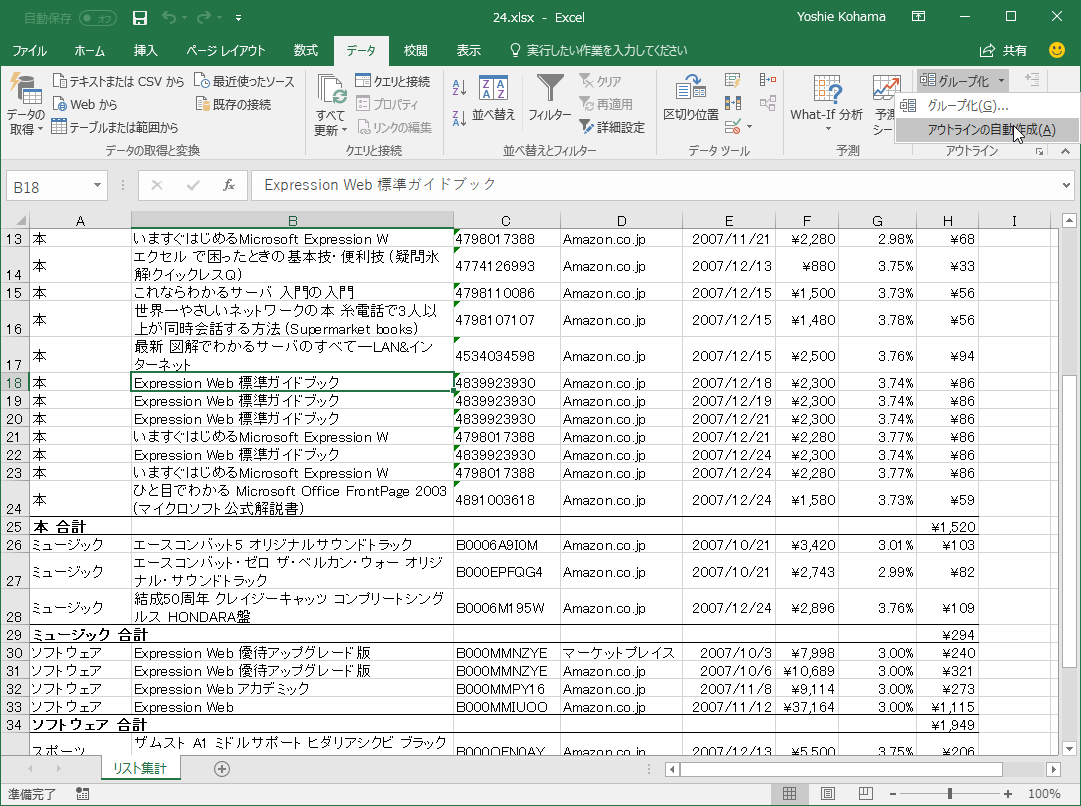Open the Outline (アウトライン) dialog launcher
Screen dimensions: 1081x806
[1039, 152]
